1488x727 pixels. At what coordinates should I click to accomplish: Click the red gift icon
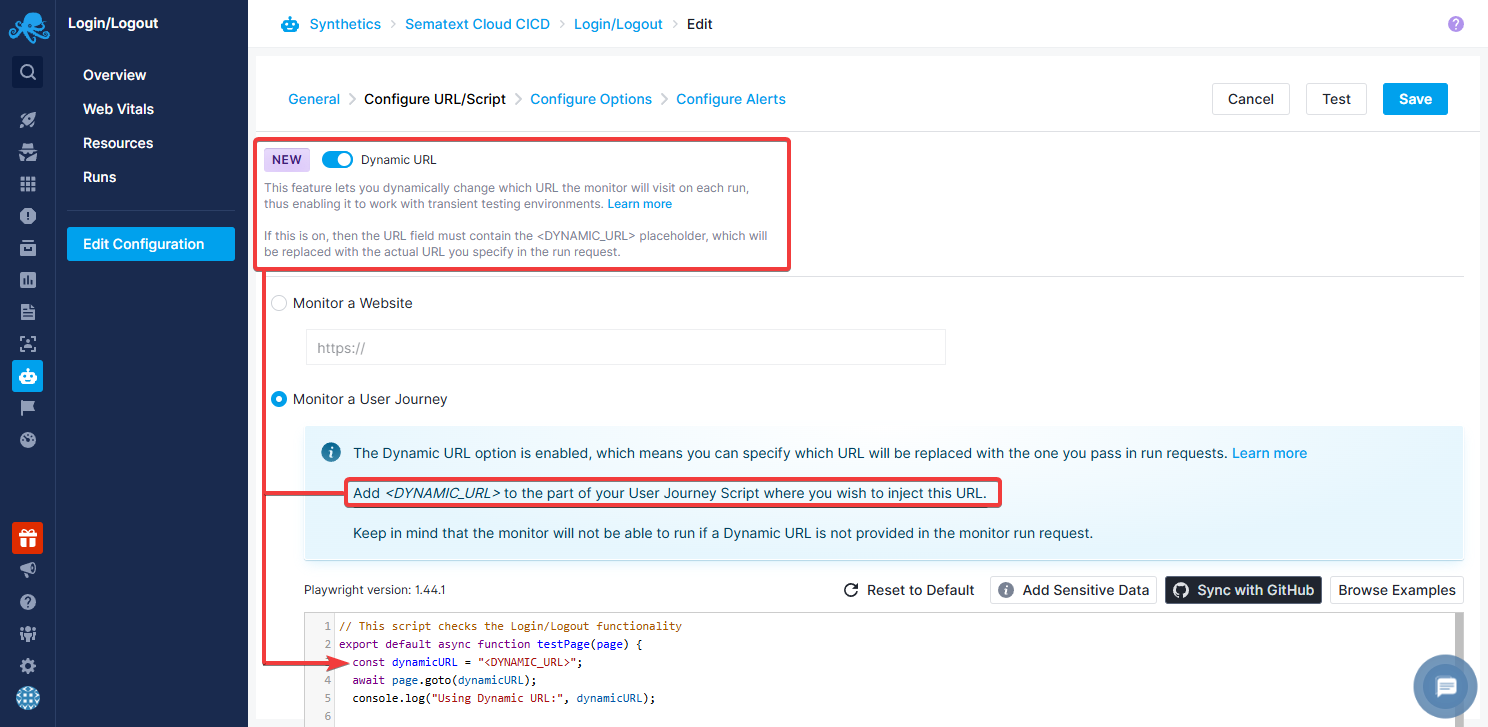[28, 538]
